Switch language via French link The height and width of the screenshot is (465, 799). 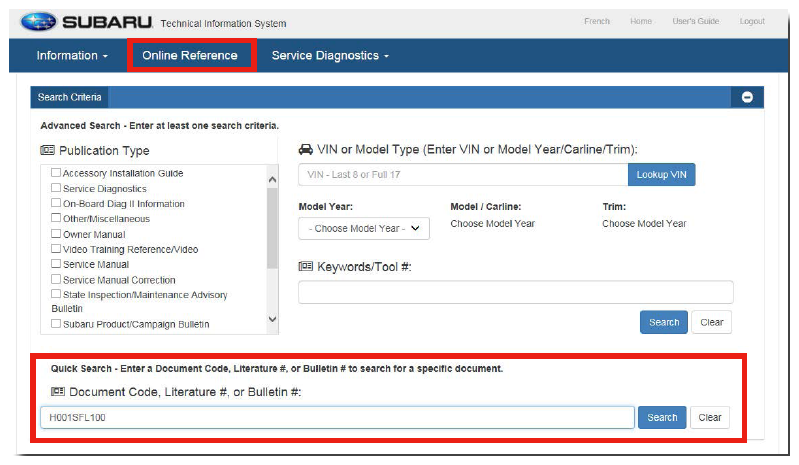click(597, 21)
